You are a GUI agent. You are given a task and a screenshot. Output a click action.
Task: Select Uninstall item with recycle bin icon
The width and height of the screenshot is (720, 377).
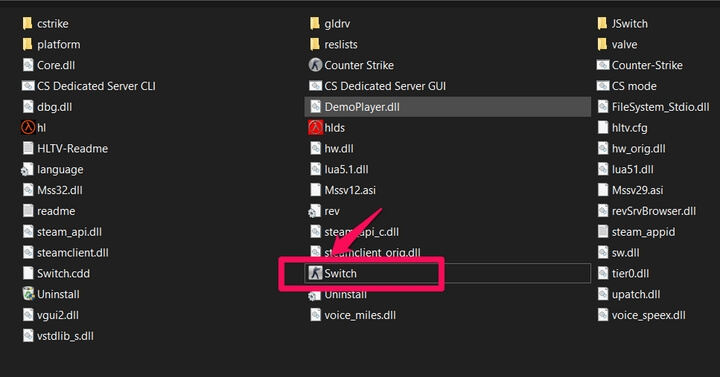coord(51,294)
